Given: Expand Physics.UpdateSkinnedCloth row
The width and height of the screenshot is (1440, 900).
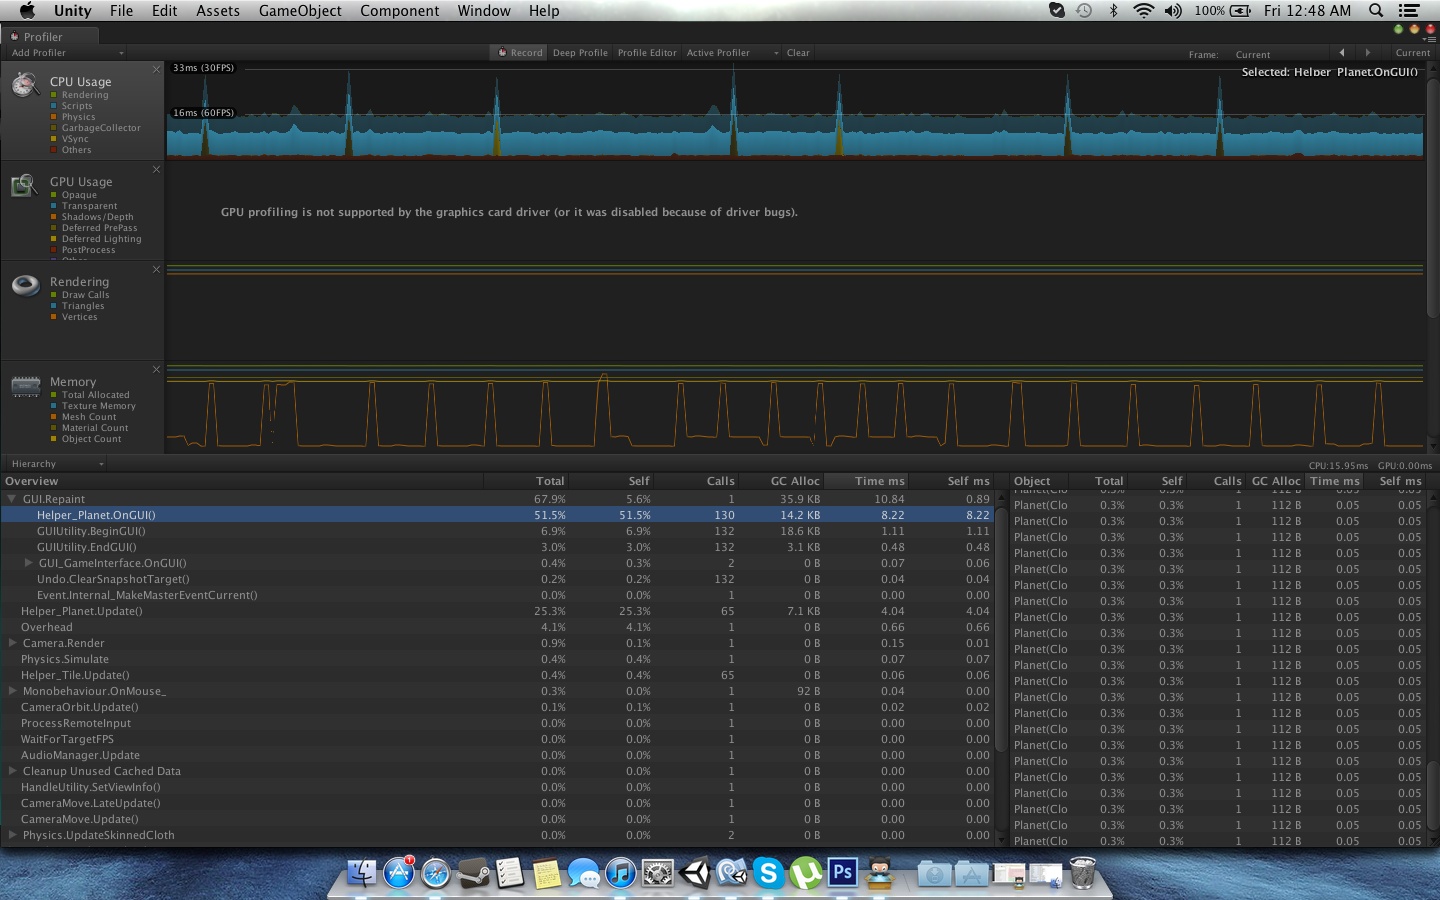Looking at the screenshot, I should coord(12,835).
